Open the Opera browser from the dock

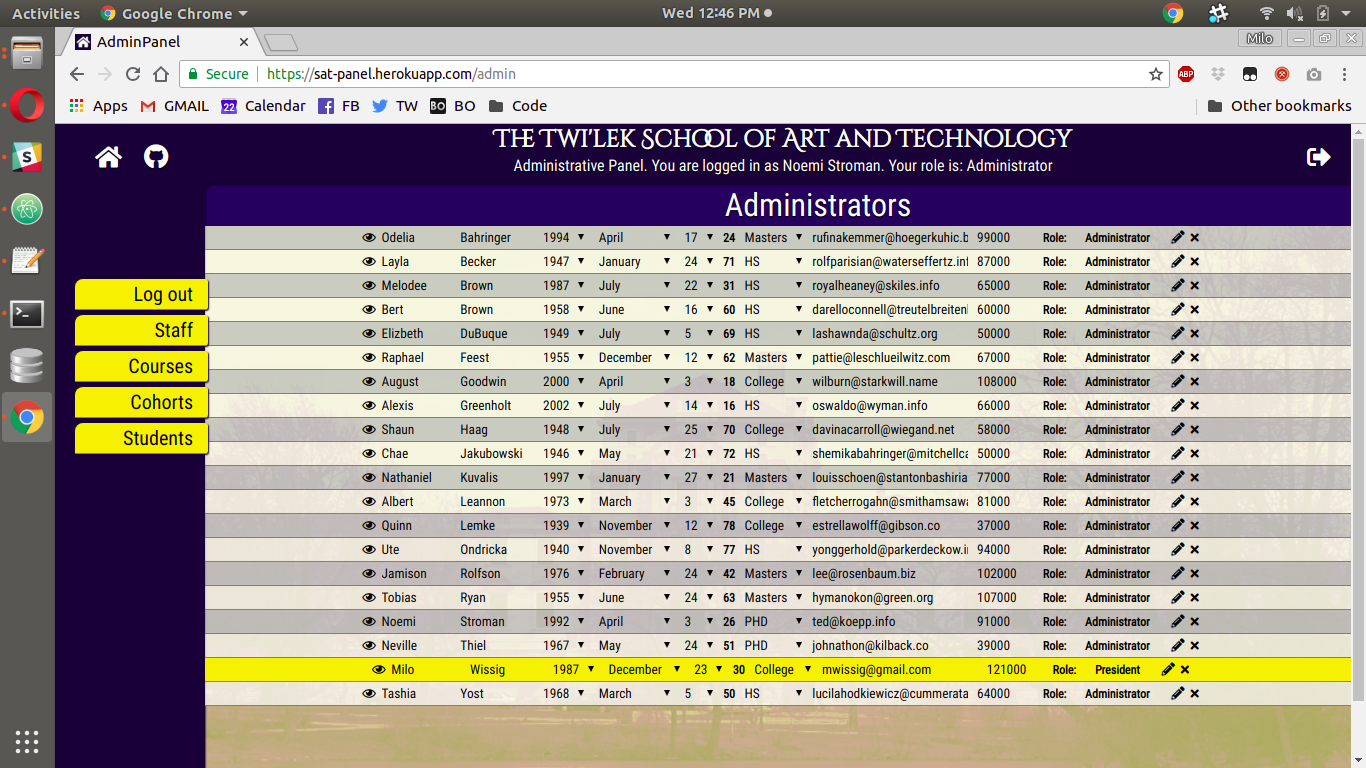27,104
